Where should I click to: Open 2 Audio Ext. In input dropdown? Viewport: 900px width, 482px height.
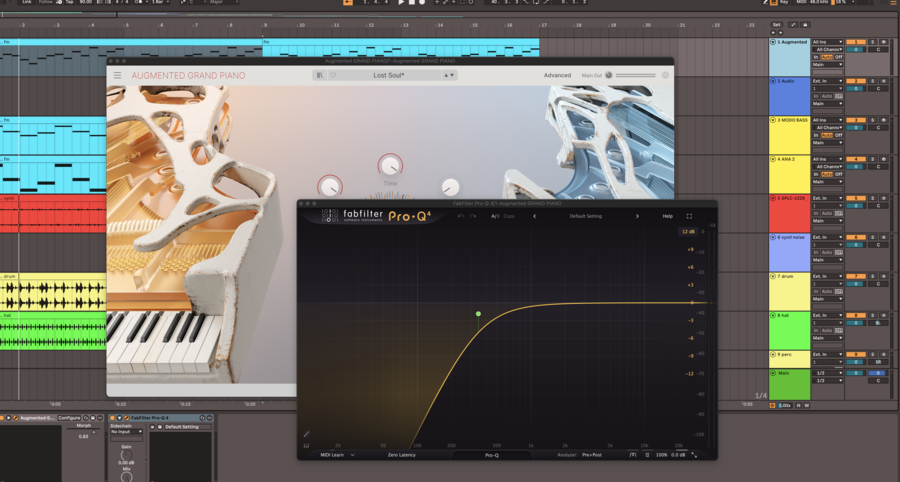tap(827, 81)
